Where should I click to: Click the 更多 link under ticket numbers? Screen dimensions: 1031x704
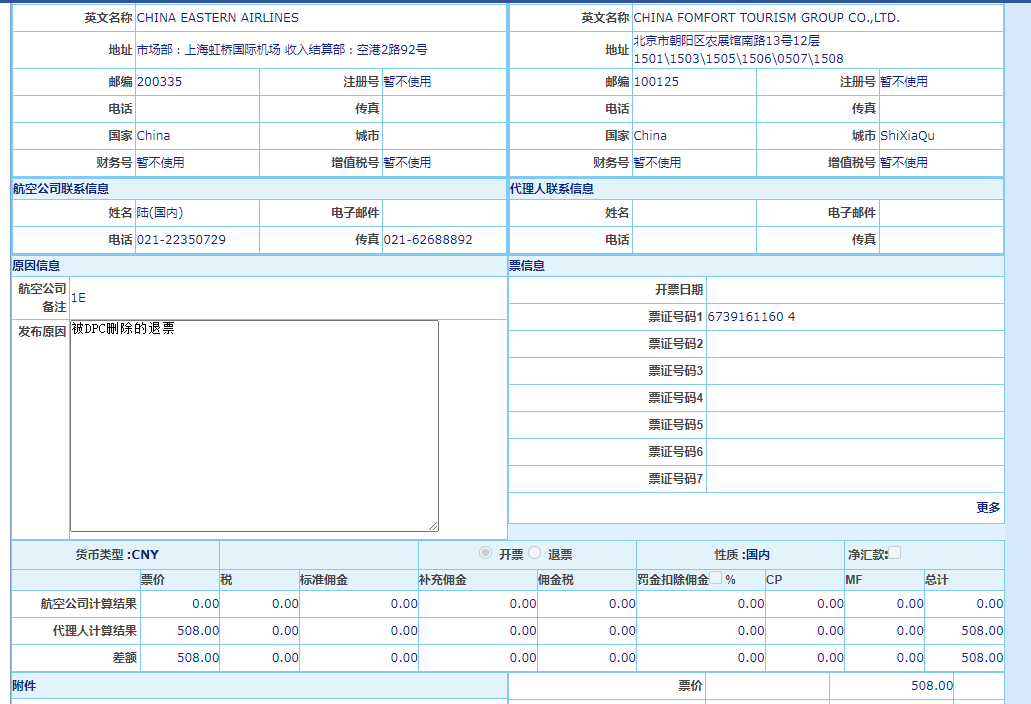coord(988,508)
